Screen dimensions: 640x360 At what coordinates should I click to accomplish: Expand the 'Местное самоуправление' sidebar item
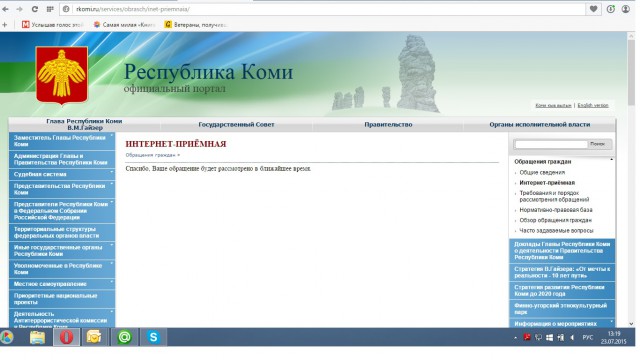[x=62, y=284]
